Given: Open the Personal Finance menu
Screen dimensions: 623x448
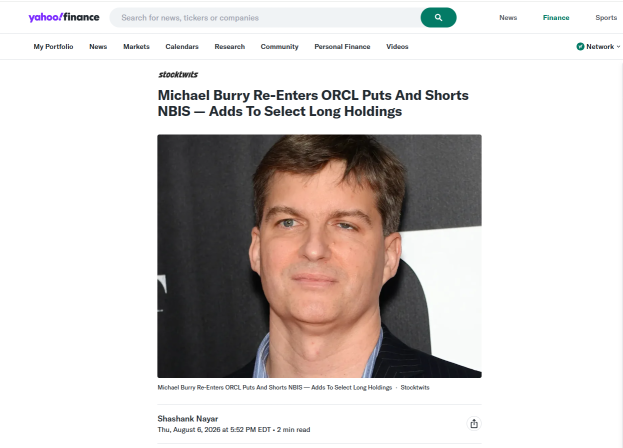Looking at the screenshot, I should [342, 46].
